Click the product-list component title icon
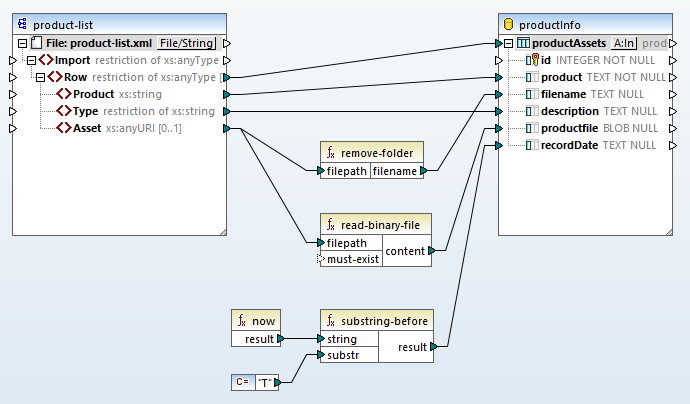Image resolution: width=690 pixels, height=404 pixels. point(20,24)
